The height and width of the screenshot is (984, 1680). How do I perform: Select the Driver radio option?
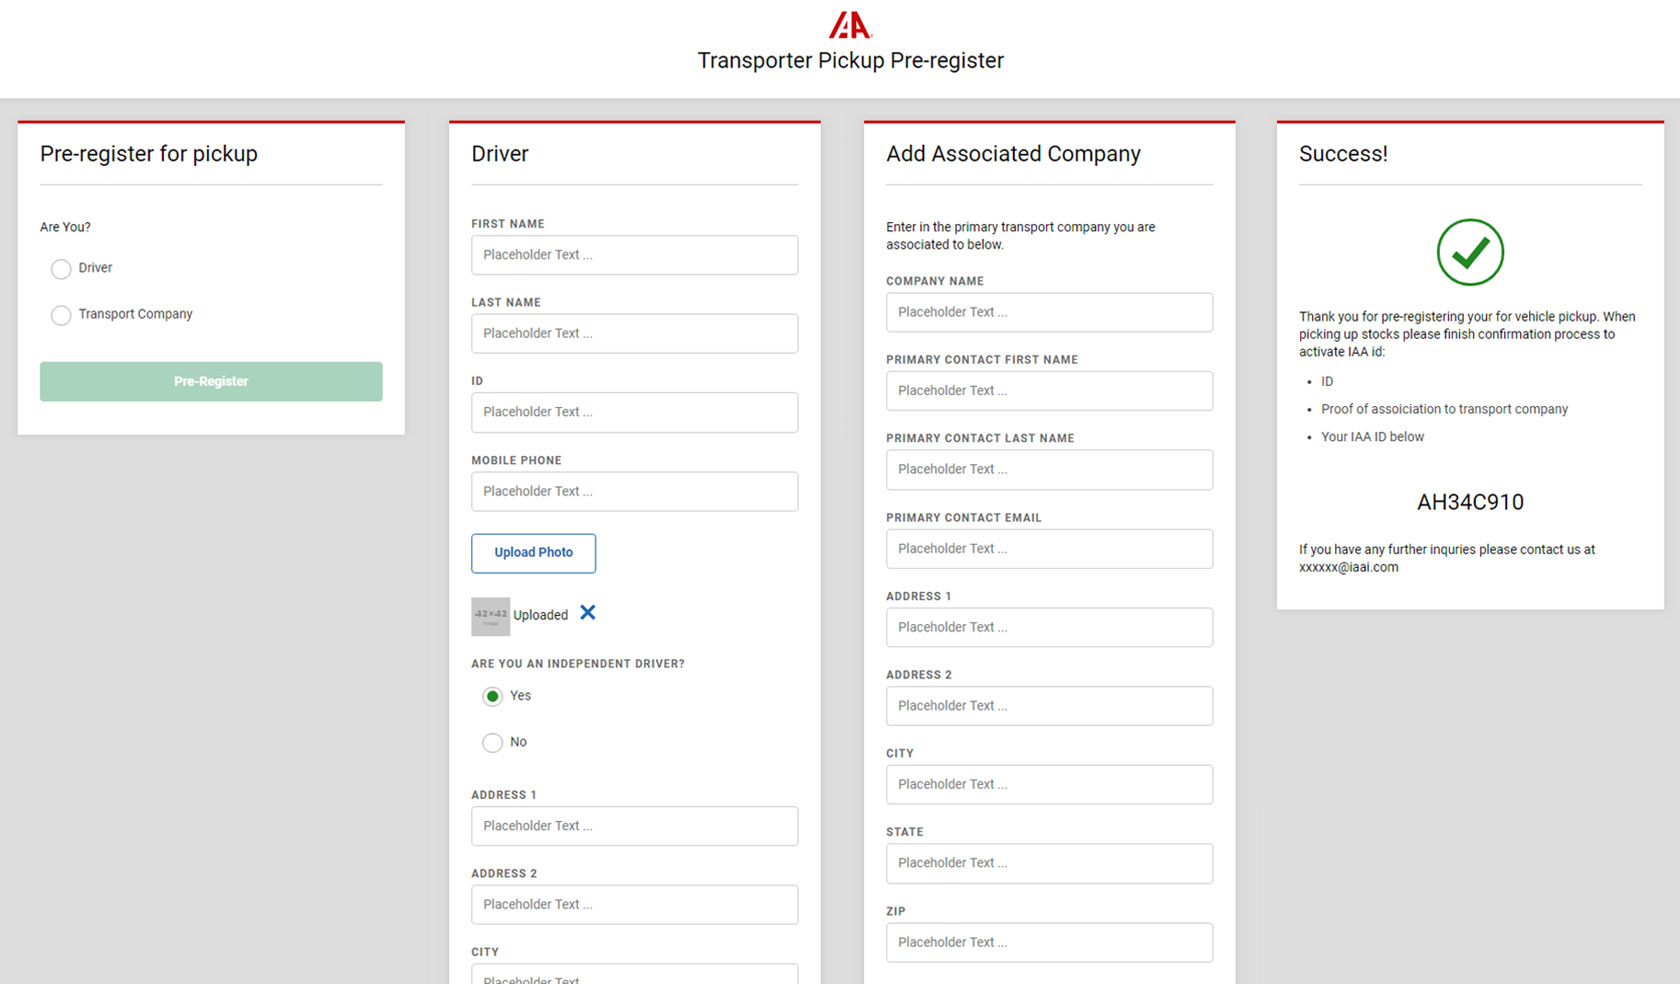pyautogui.click(x=61, y=269)
